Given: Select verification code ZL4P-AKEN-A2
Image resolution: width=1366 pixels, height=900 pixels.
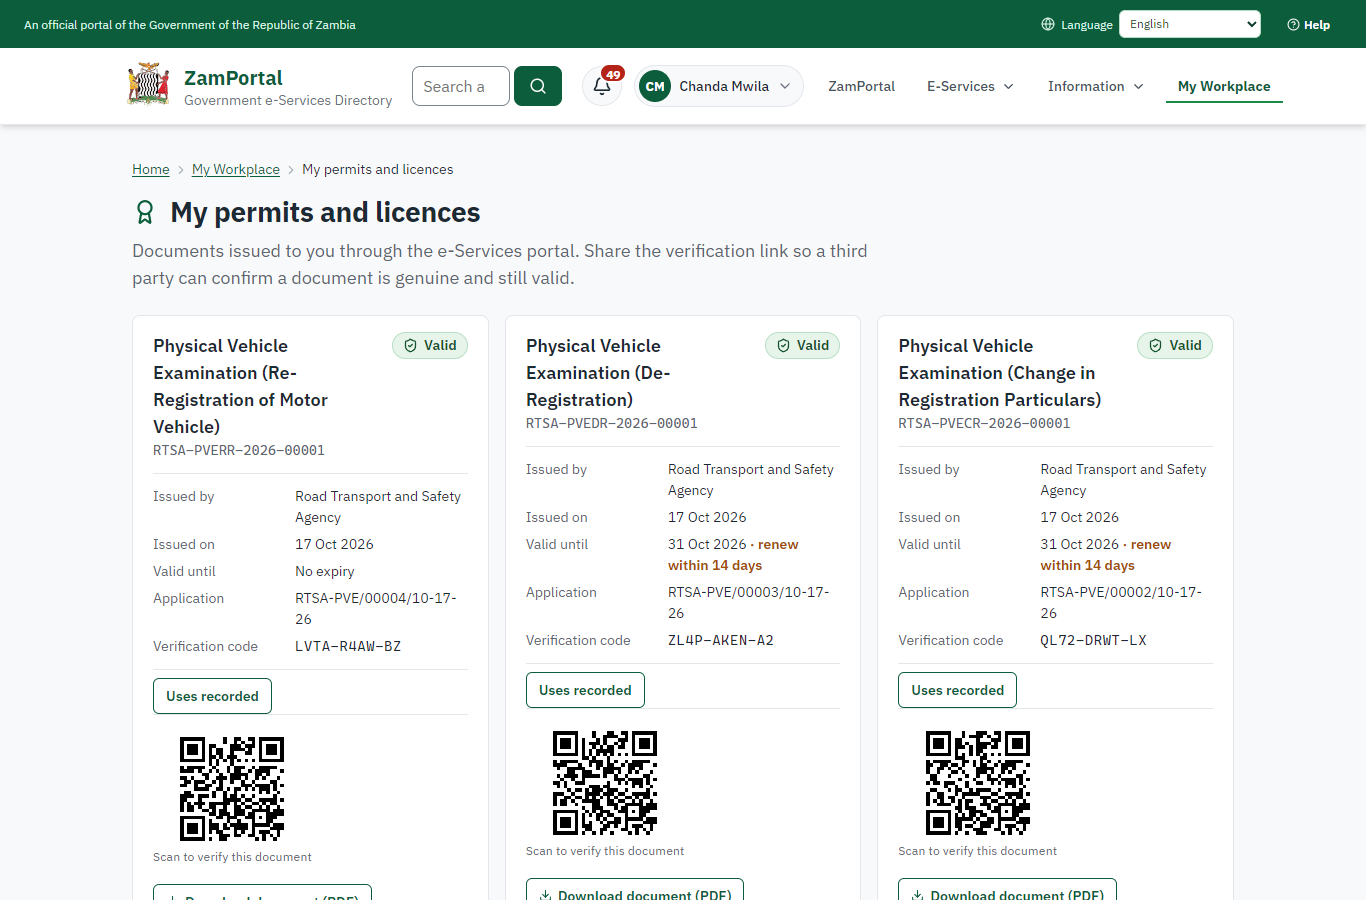Looking at the screenshot, I should click(x=721, y=640).
